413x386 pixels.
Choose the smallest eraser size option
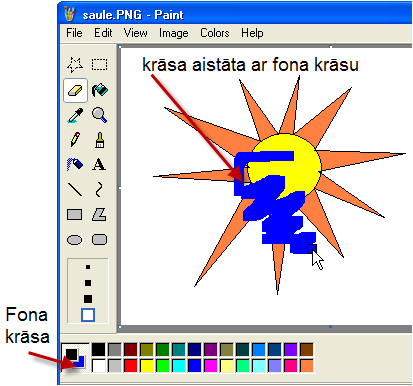(88, 267)
